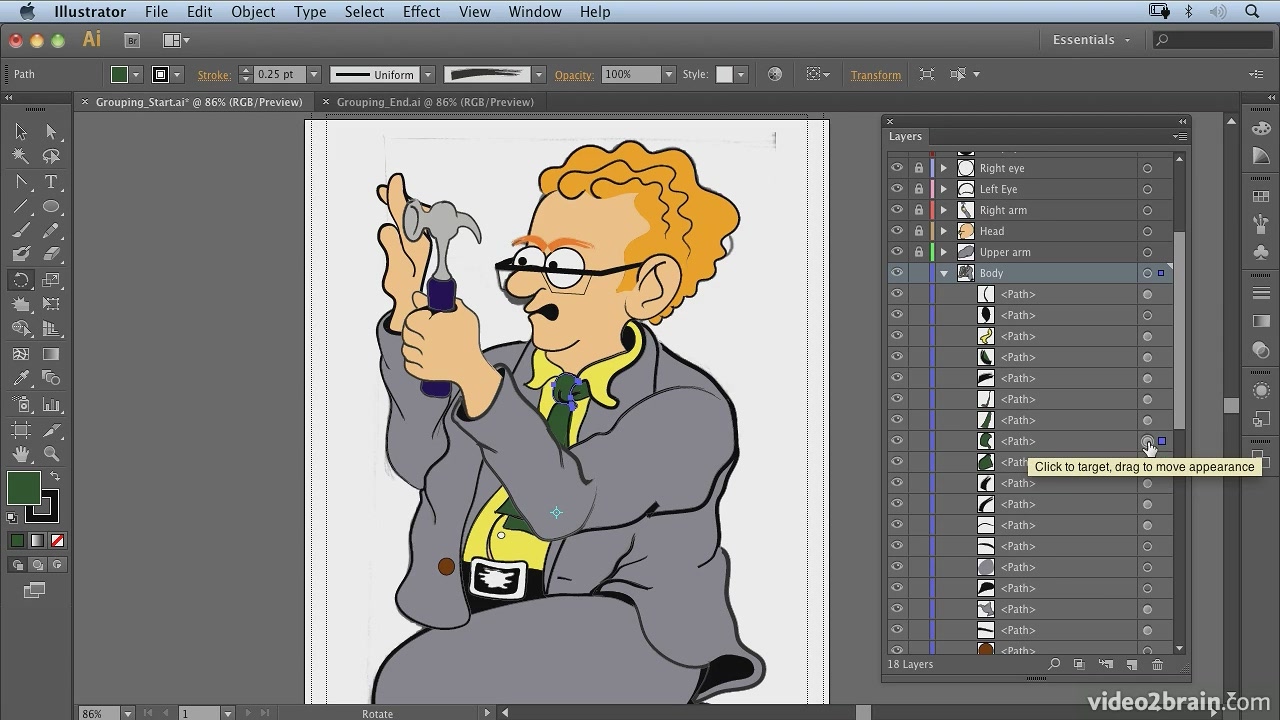Select the Pencil tool
Viewport: 1280px width, 720px height.
tap(51, 231)
